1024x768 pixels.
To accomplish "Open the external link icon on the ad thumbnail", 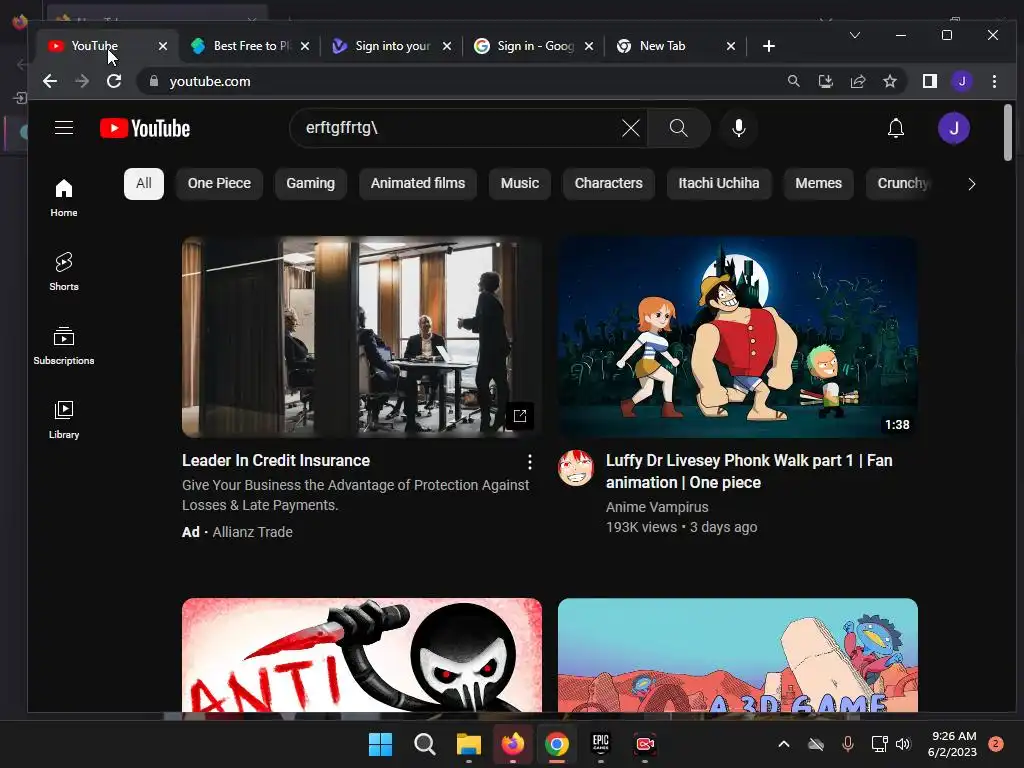I will (x=520, y=416).
